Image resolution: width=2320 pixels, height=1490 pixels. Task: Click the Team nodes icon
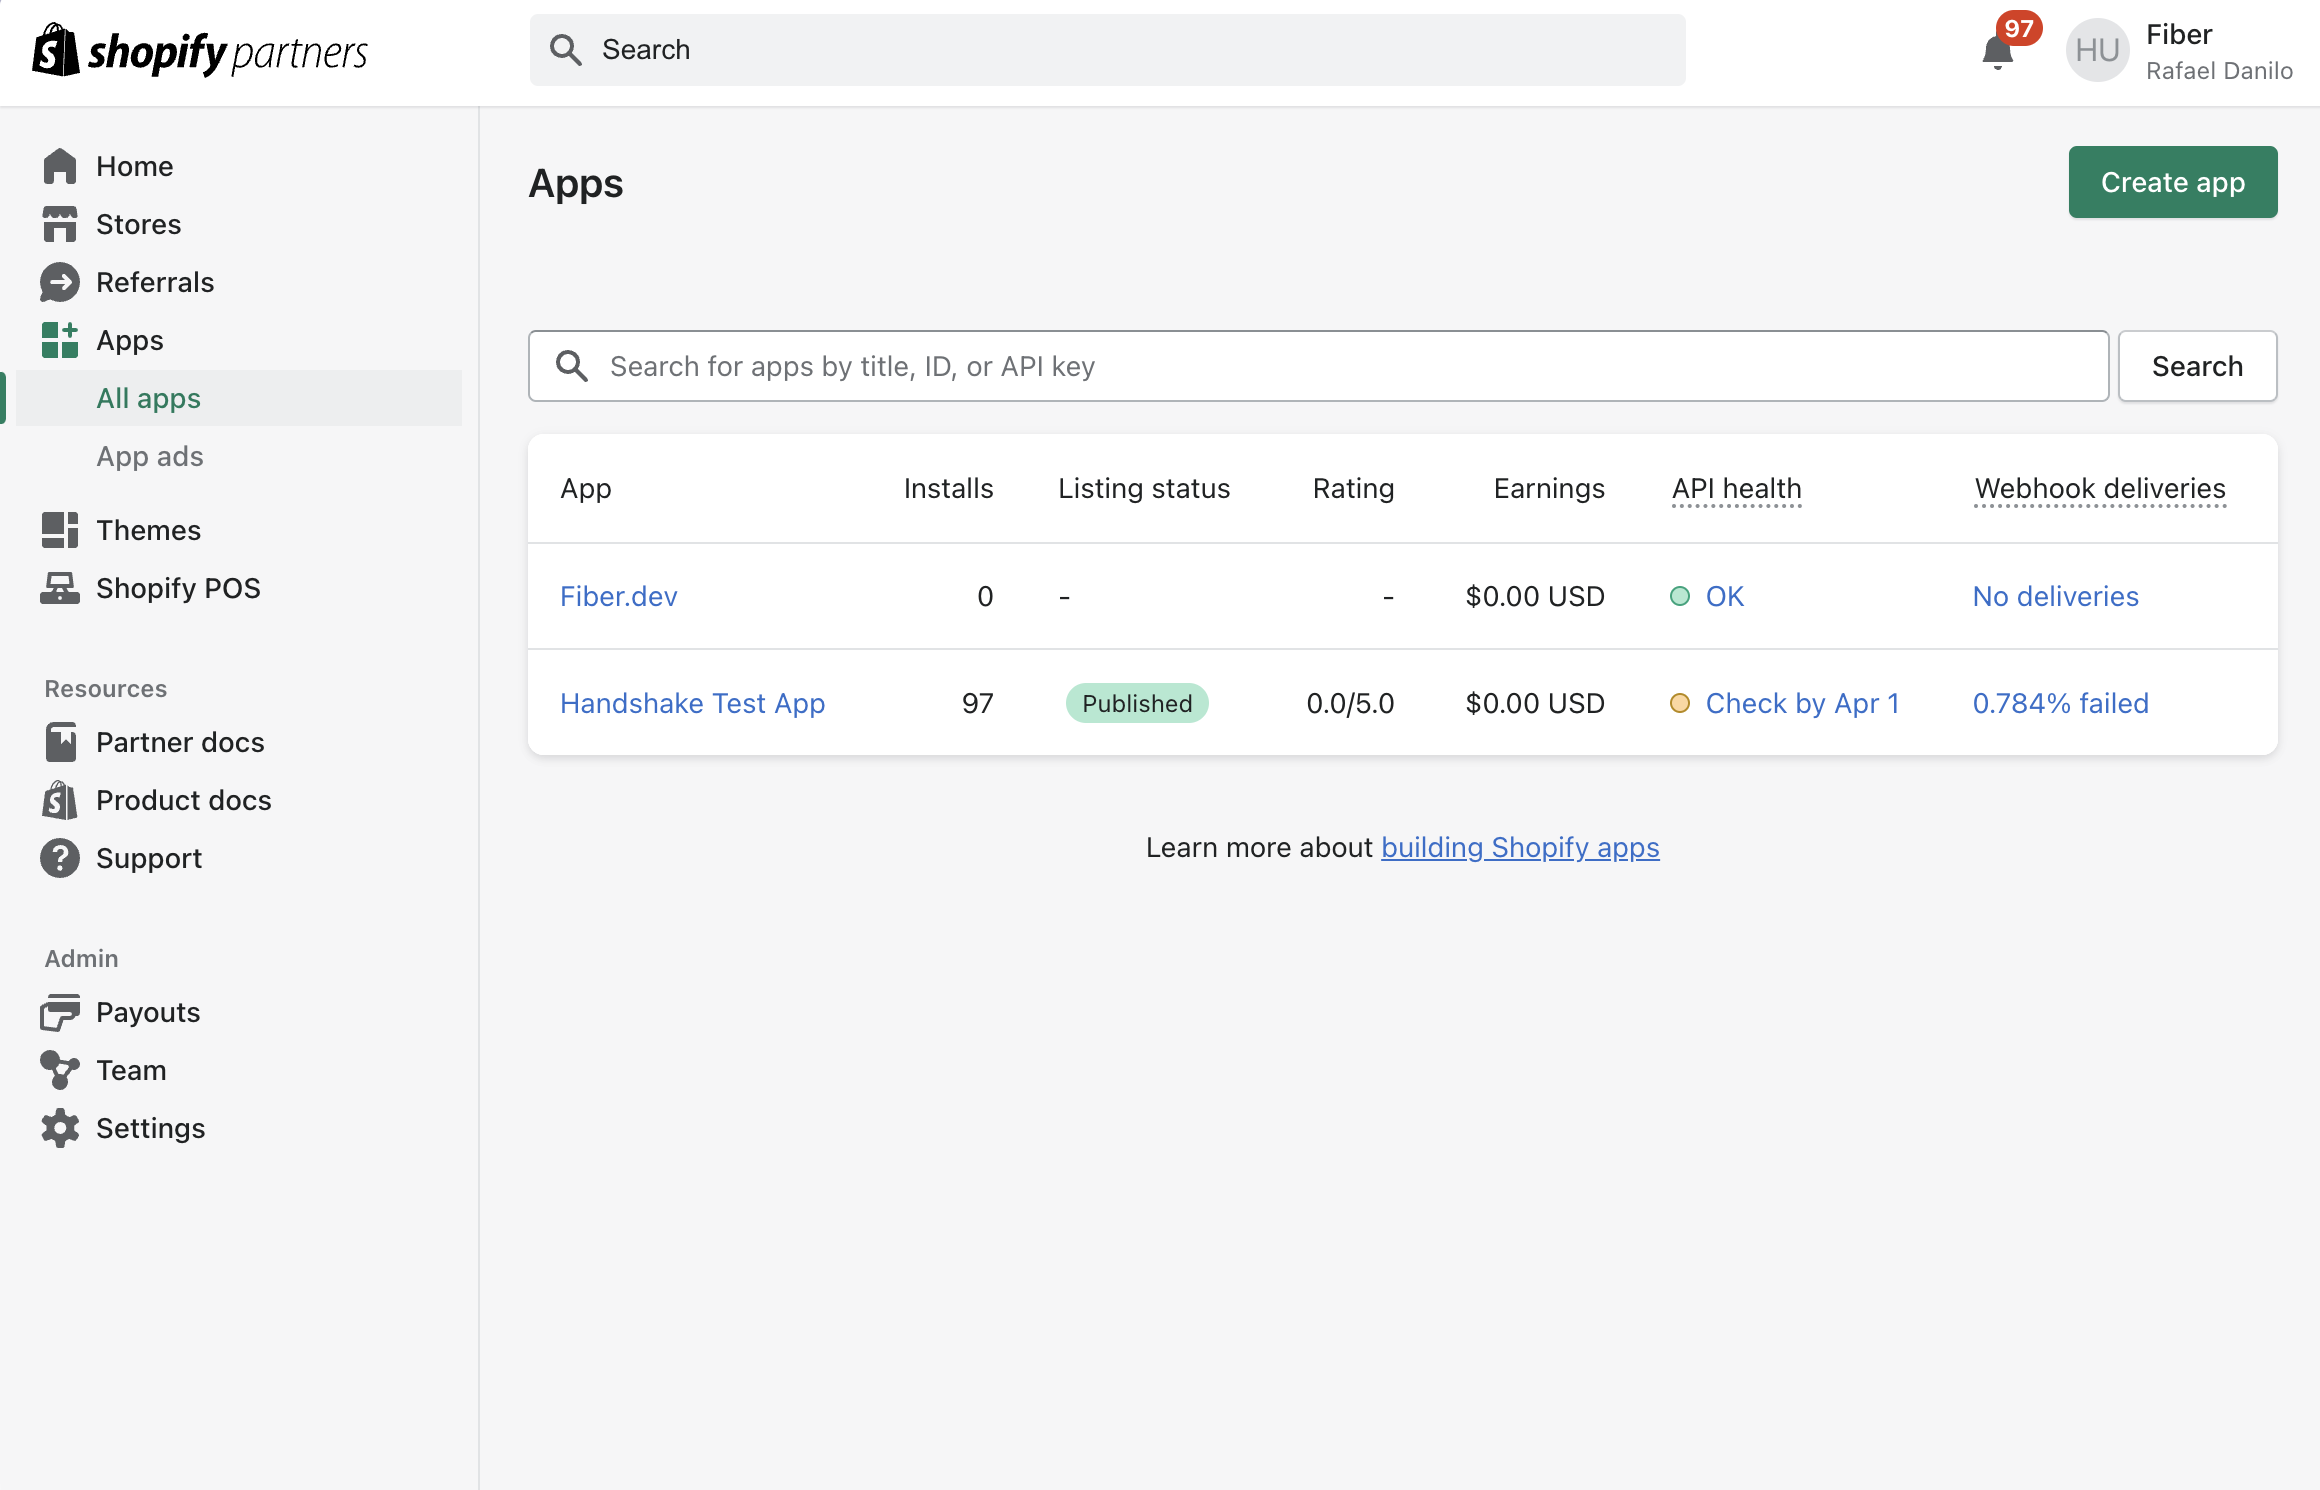60,1070
